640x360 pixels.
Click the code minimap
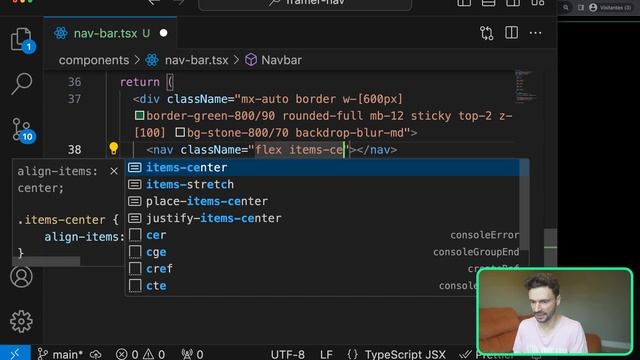pyautogui.click(x=525, y=87)
